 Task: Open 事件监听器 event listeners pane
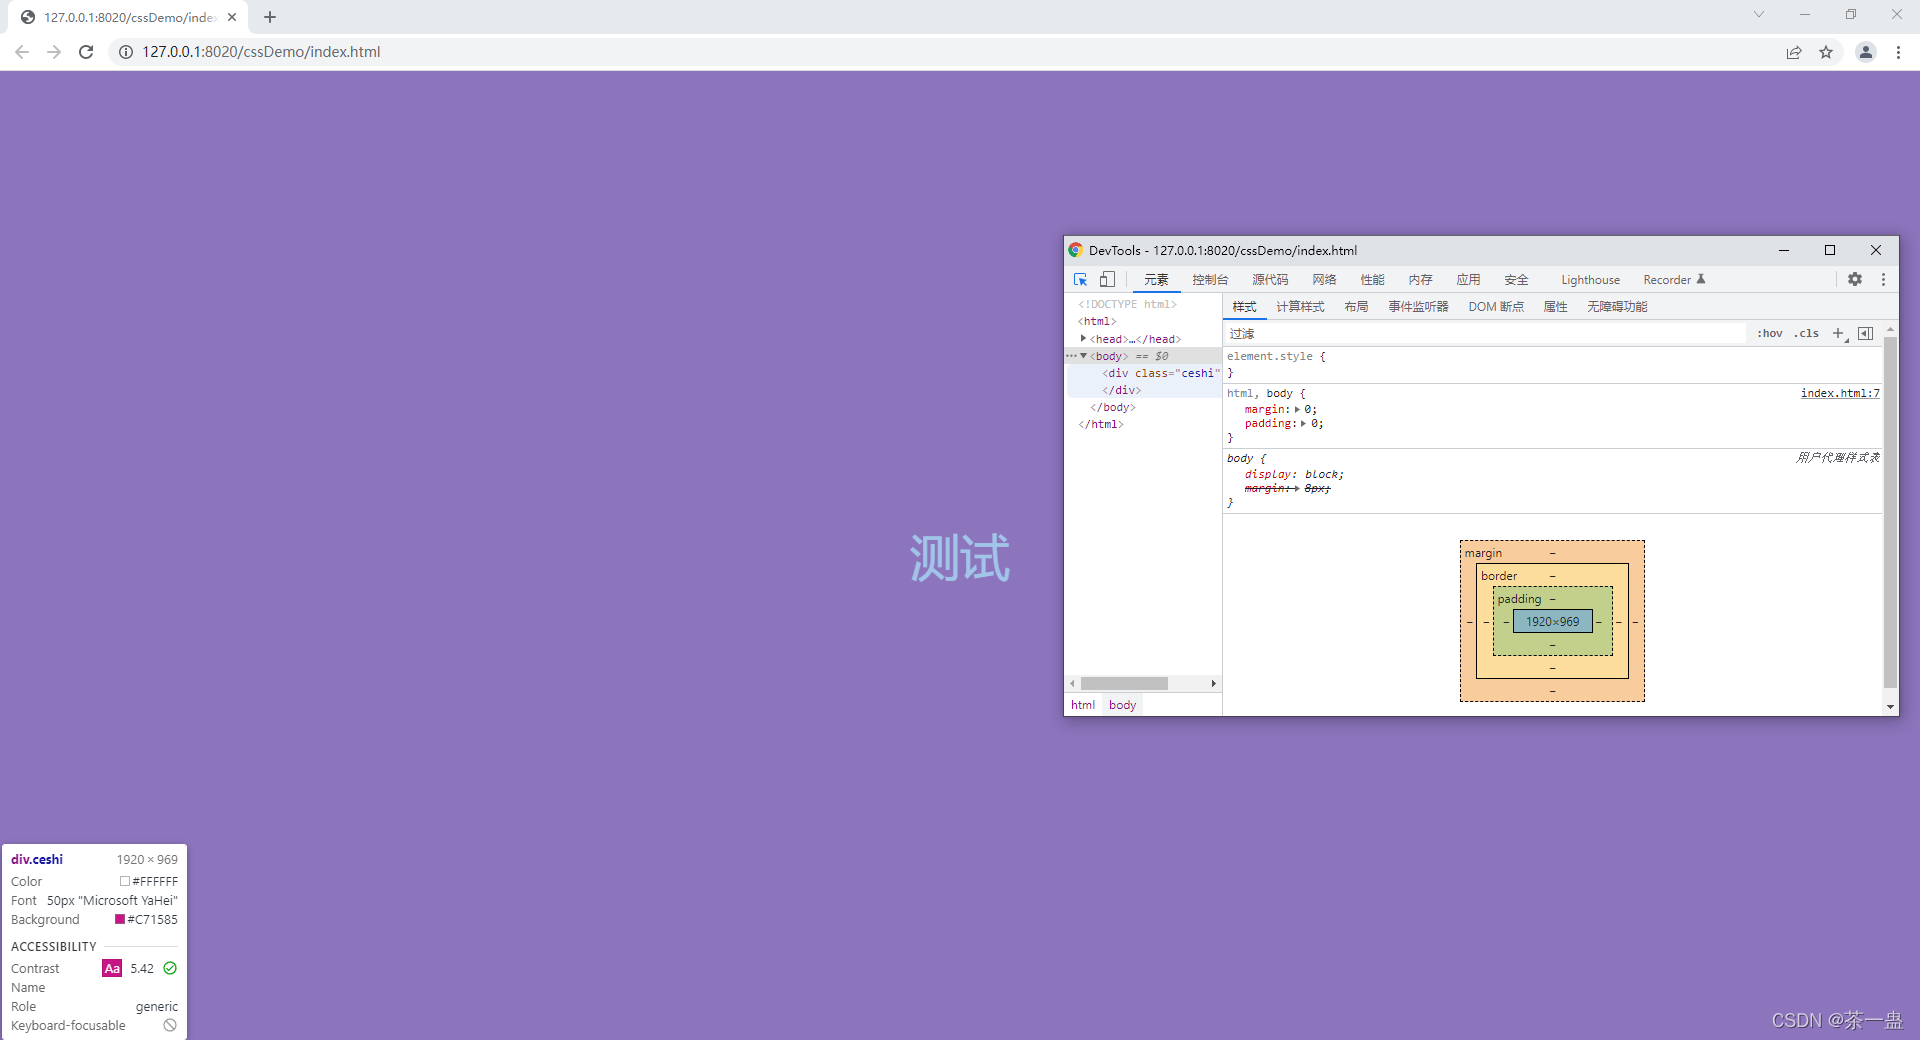click(x=1418, y=307)
